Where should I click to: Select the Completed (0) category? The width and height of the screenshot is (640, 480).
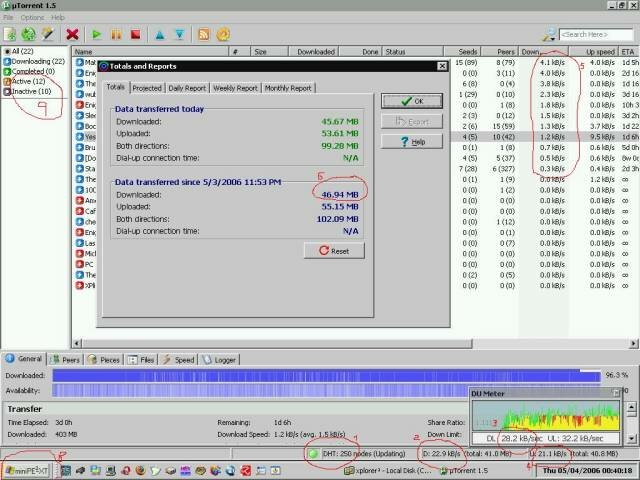click(29, 71)
